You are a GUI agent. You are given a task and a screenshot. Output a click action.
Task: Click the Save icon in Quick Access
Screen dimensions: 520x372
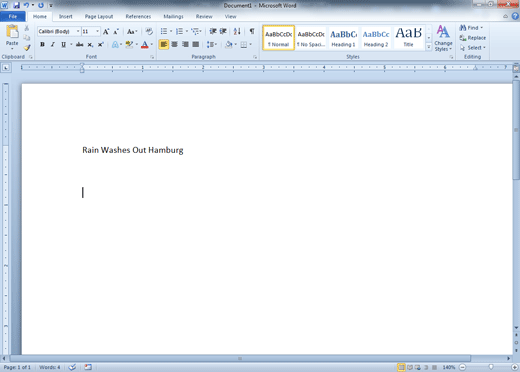click(16, 5)
